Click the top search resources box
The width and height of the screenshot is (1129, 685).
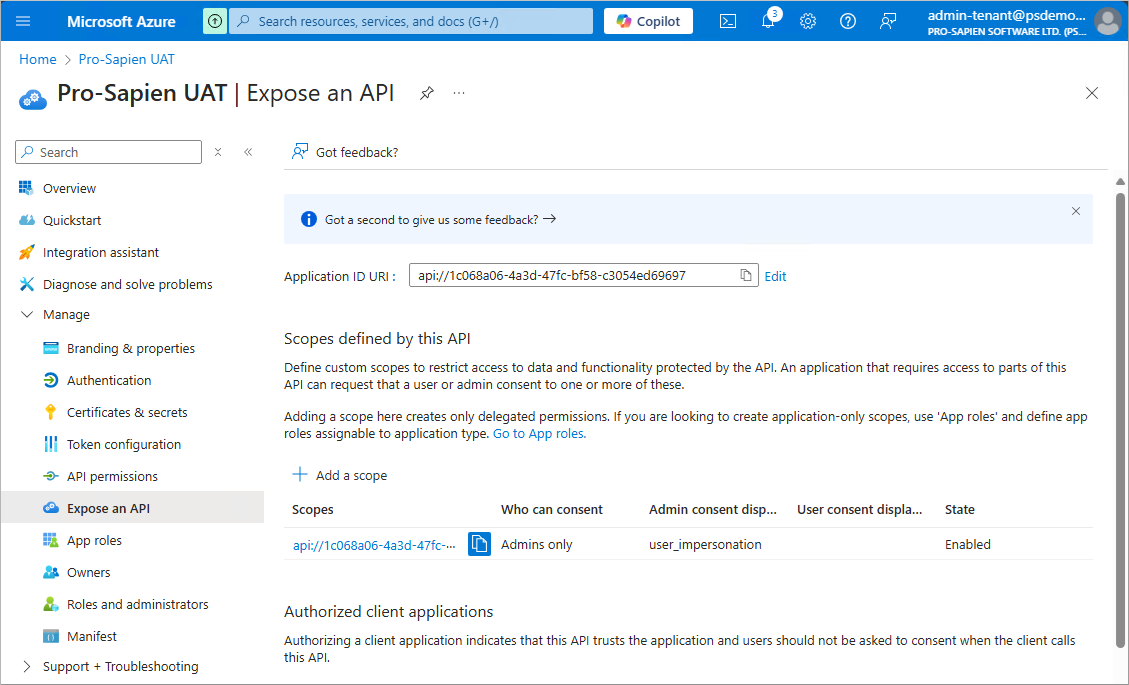410,21
